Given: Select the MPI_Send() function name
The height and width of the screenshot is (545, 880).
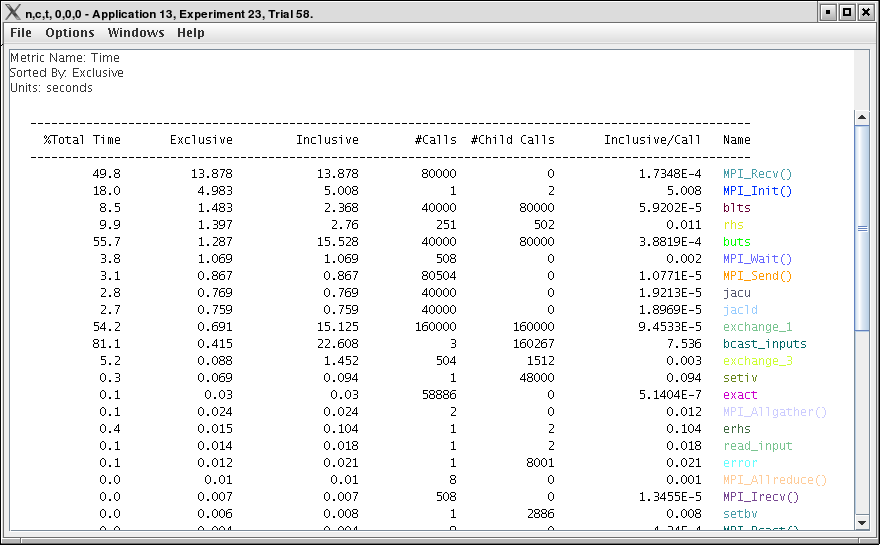Looking at the screenshot, I should coord(757,276).
